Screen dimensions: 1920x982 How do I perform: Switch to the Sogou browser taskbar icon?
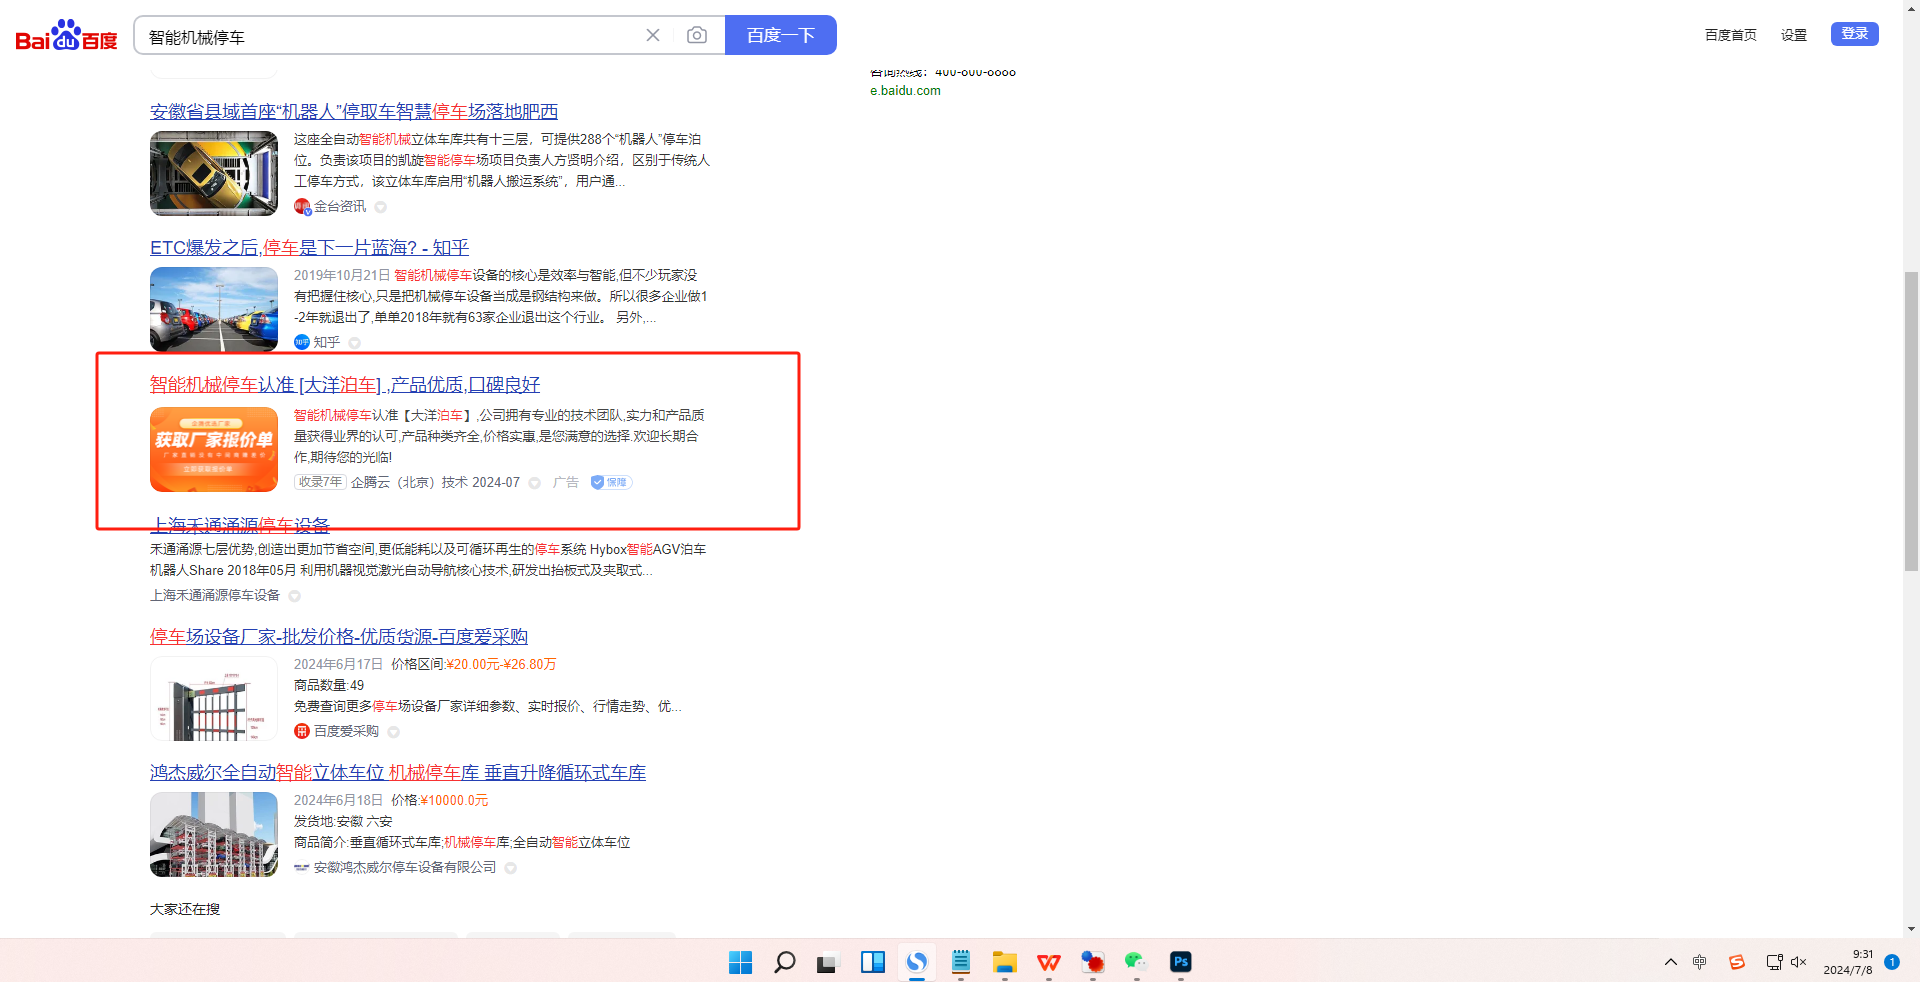tap(917, 962)
